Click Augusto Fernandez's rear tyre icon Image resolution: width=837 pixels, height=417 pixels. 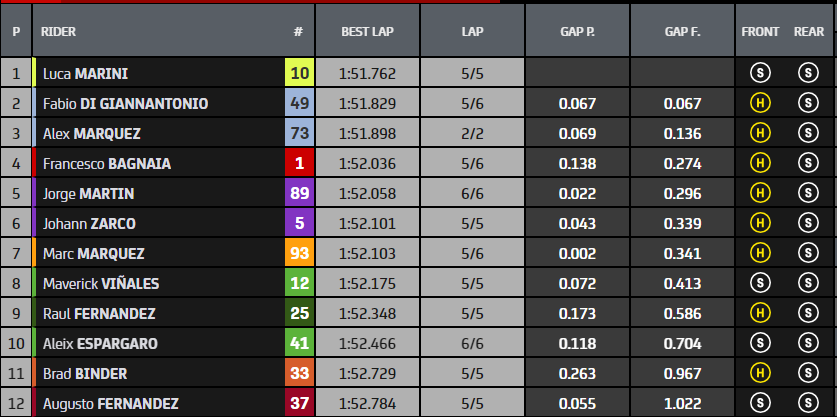coord(808,404)
